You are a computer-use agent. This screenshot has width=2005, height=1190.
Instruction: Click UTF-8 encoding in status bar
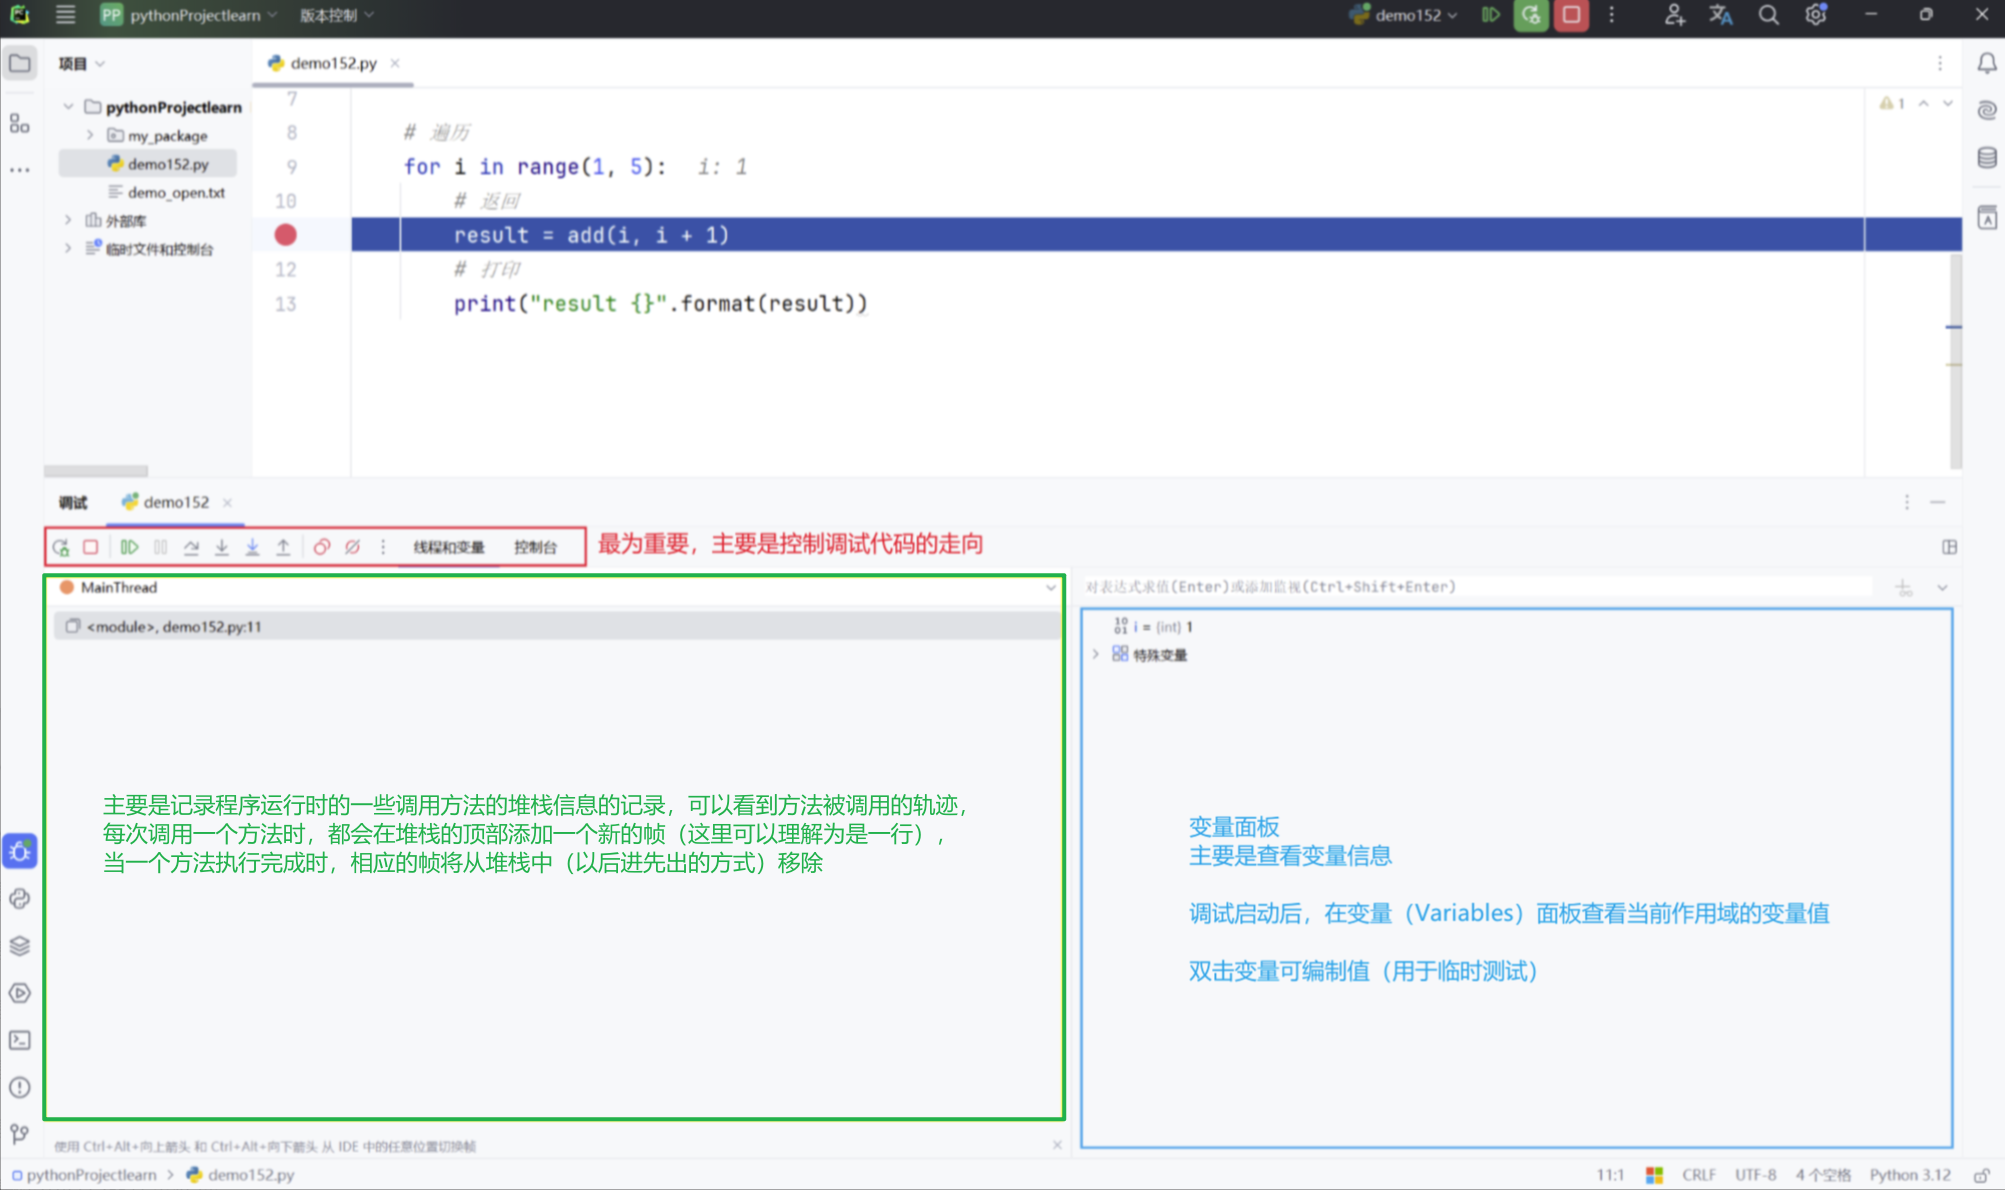1755,1175
